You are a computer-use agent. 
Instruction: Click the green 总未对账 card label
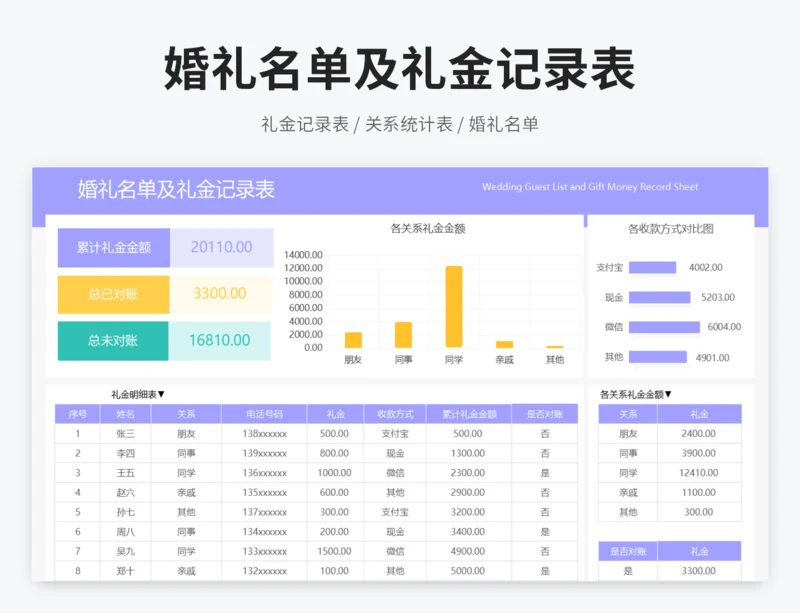point(113,340)
